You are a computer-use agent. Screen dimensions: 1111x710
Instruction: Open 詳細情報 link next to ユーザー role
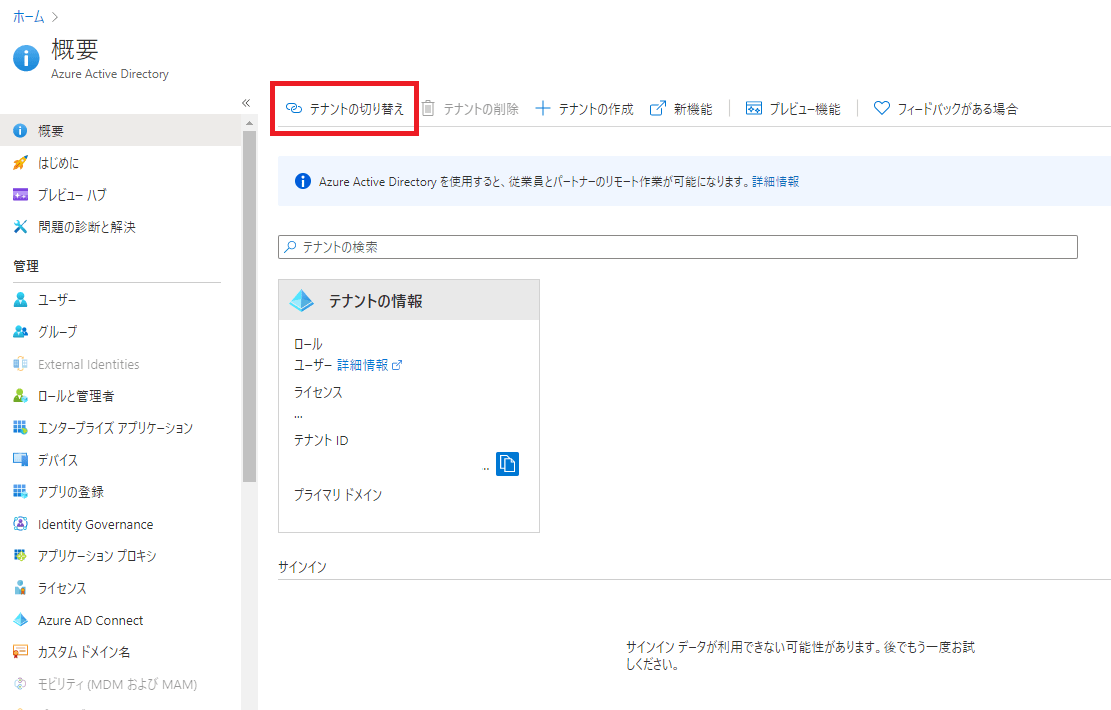tap(369, 365)
